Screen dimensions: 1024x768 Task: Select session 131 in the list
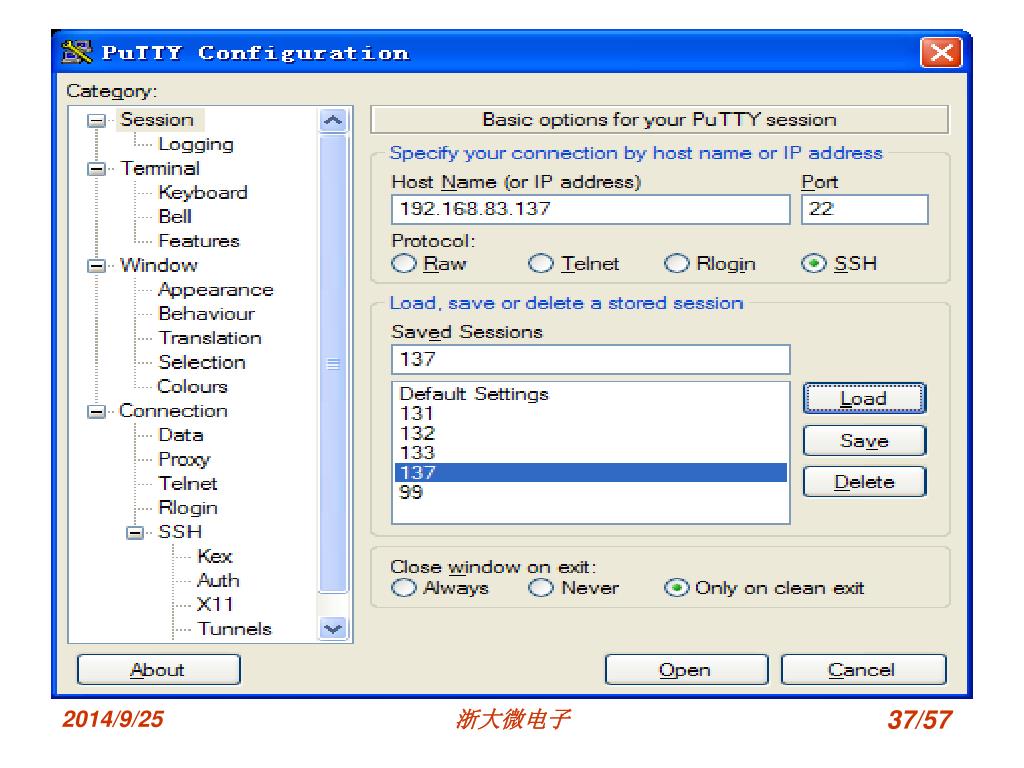tap(590, 413)
